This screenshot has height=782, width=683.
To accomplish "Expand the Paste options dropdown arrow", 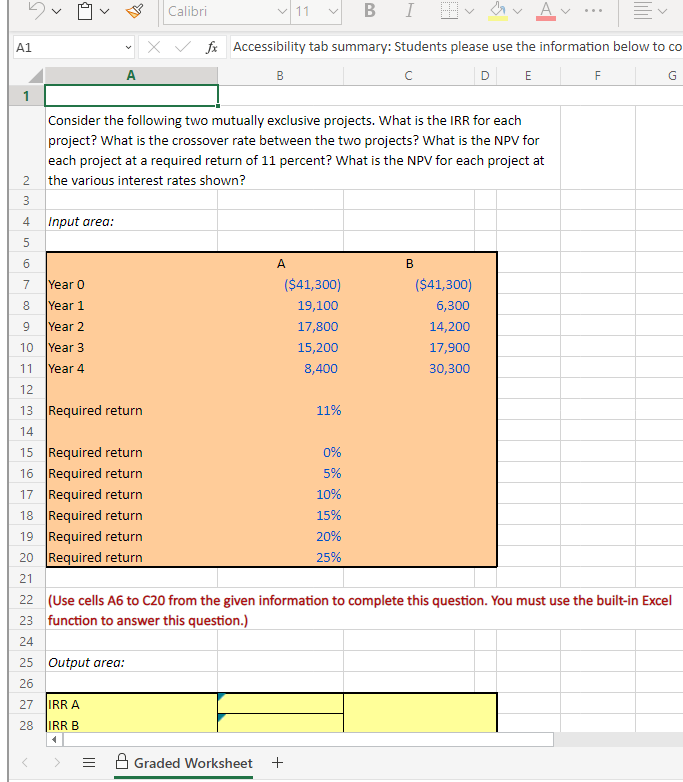I will coord(104,11).
